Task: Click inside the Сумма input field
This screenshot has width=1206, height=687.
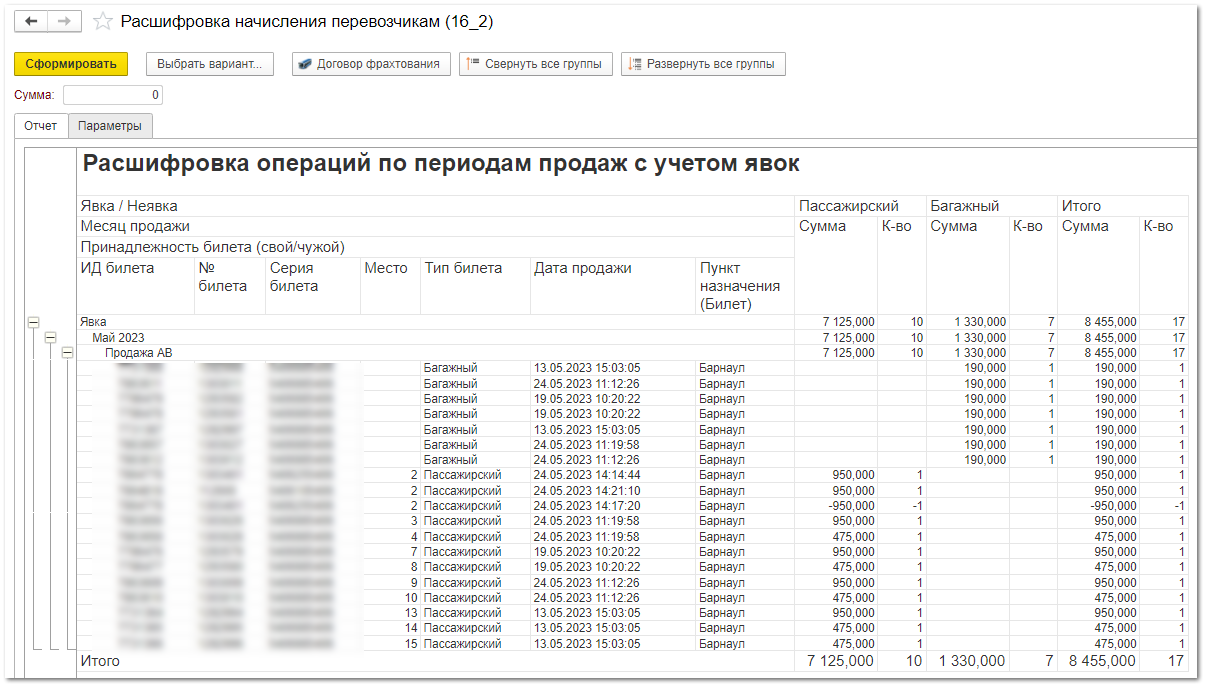Action: 112,94
